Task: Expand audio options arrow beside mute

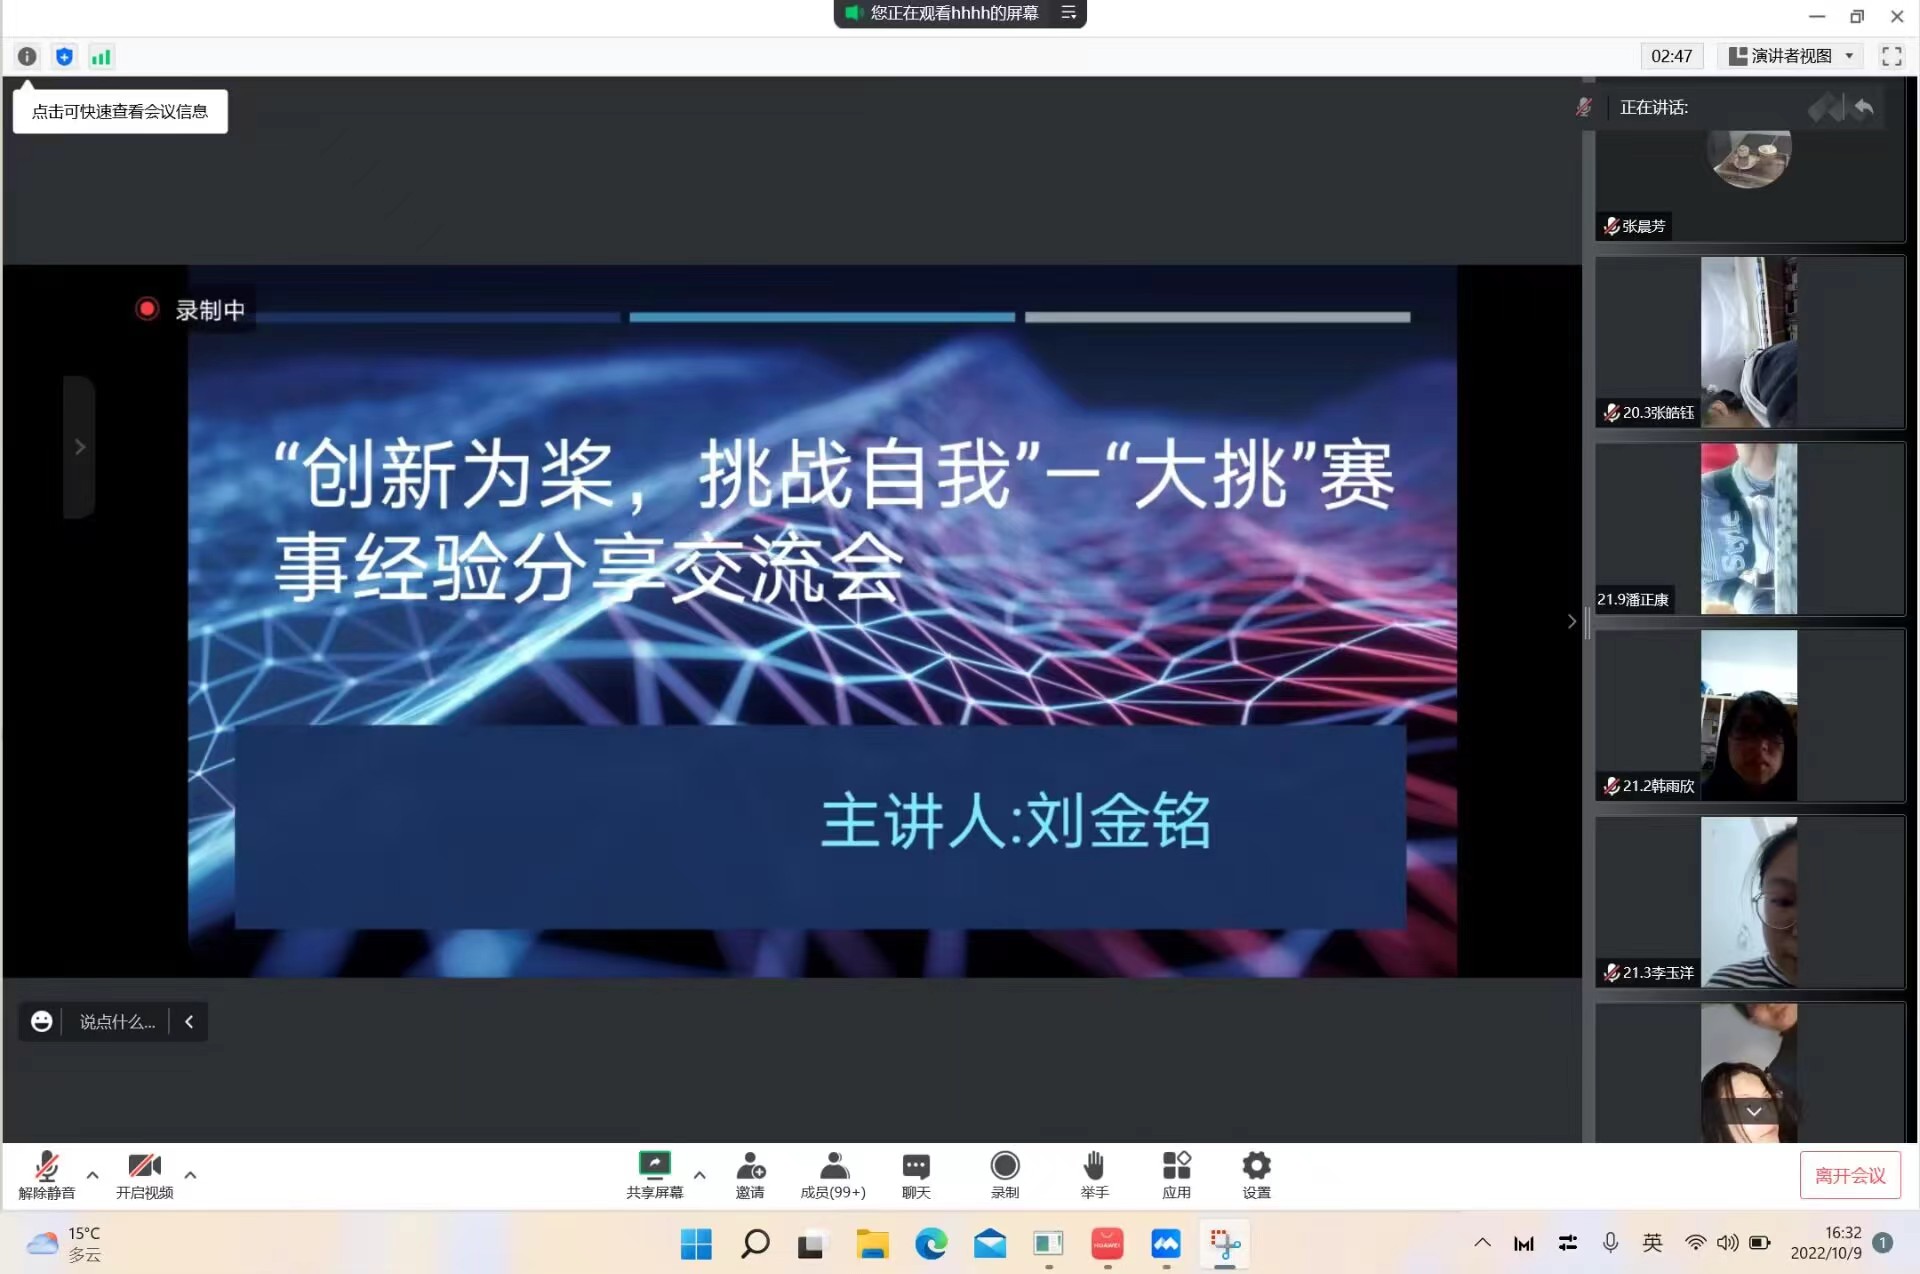Action: coord(92,1175)
